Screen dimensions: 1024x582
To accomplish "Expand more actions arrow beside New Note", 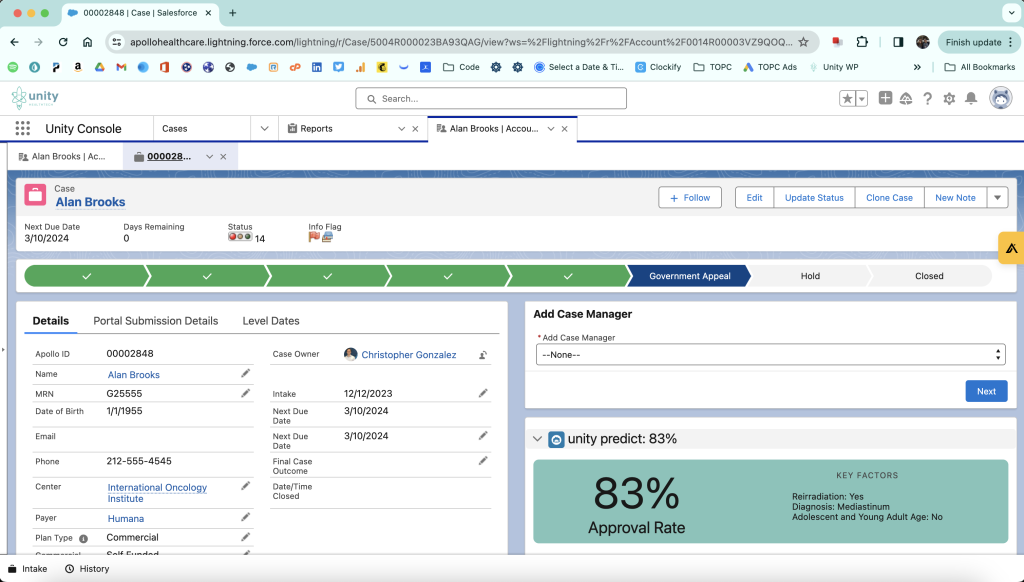I will tap(998, 198).
